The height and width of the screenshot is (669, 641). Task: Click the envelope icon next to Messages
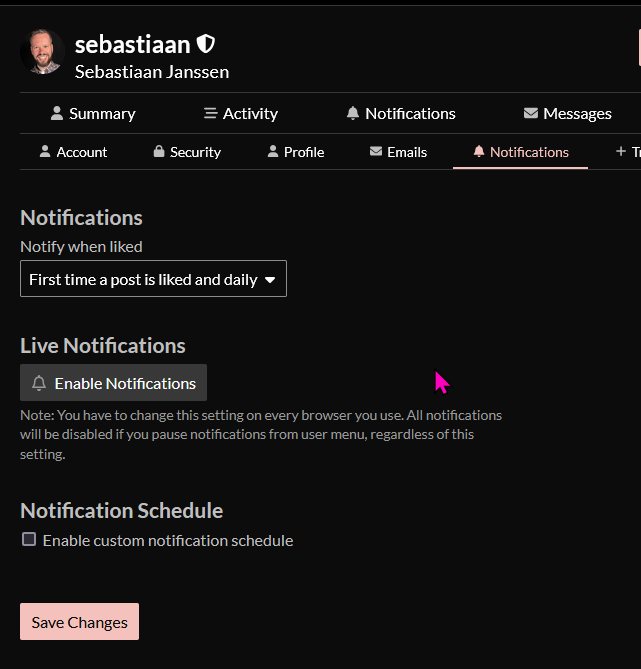(530, 113)
